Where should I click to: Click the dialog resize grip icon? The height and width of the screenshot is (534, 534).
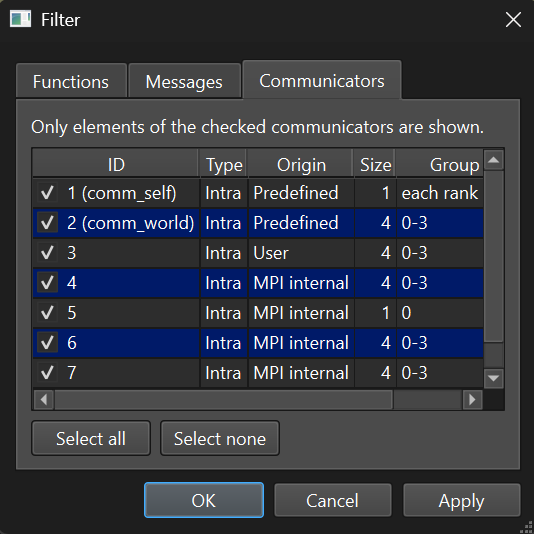pos(526,526)
